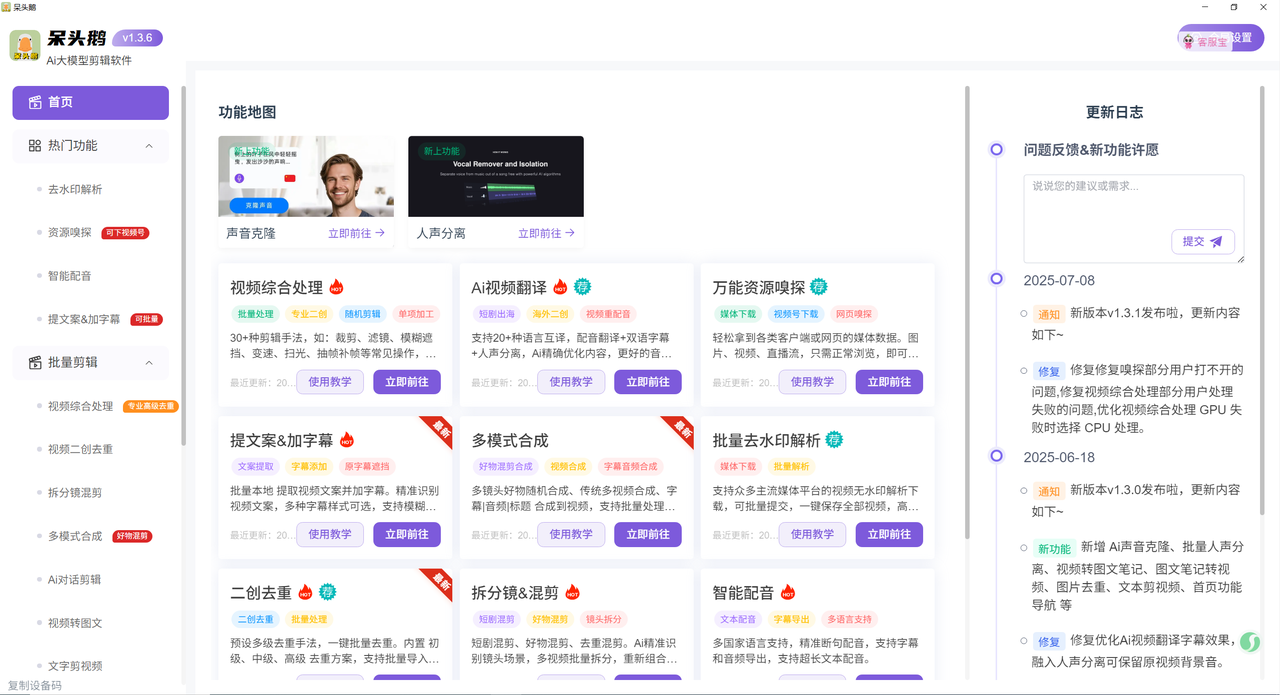
Task: Submit feedback with the 提交 button
Action: click(x=1202, y=242)
